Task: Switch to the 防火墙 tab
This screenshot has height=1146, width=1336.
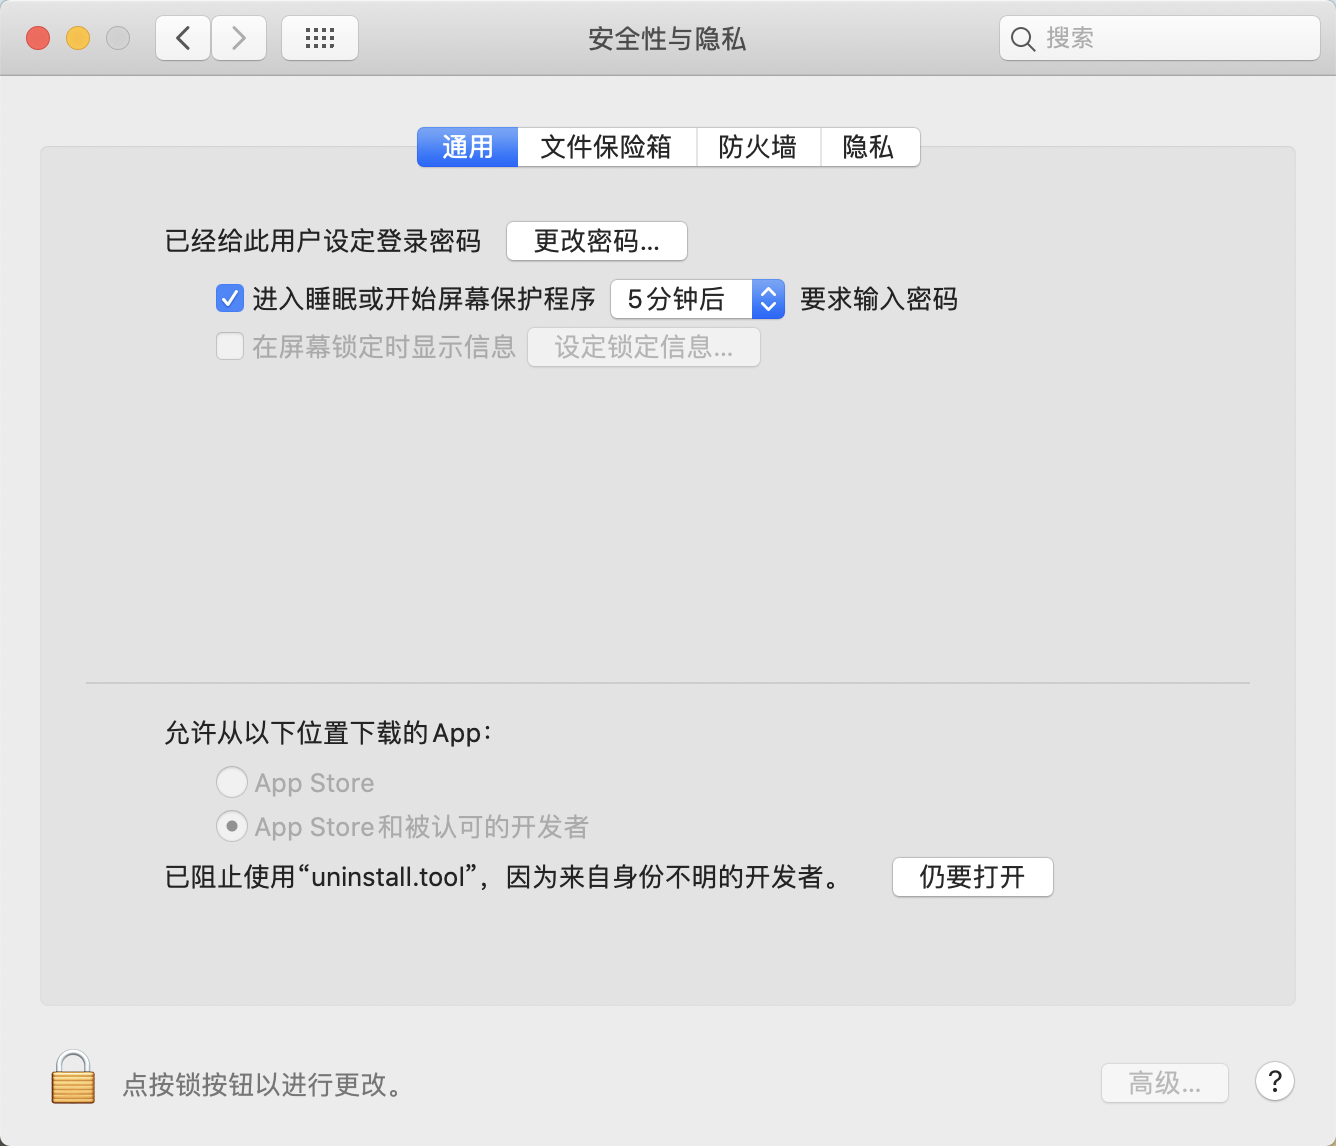Action: 758,147
